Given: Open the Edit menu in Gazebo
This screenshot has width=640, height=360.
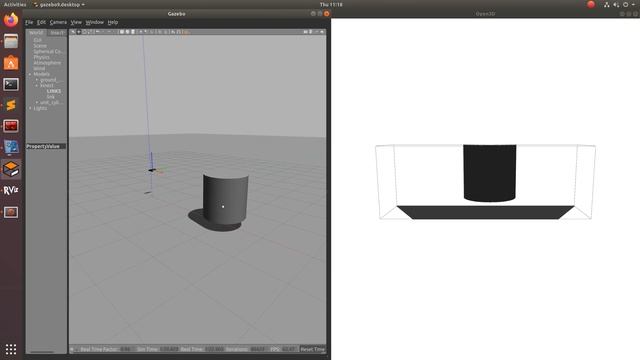Looking at the screenshot, I should tap(41, 22).
